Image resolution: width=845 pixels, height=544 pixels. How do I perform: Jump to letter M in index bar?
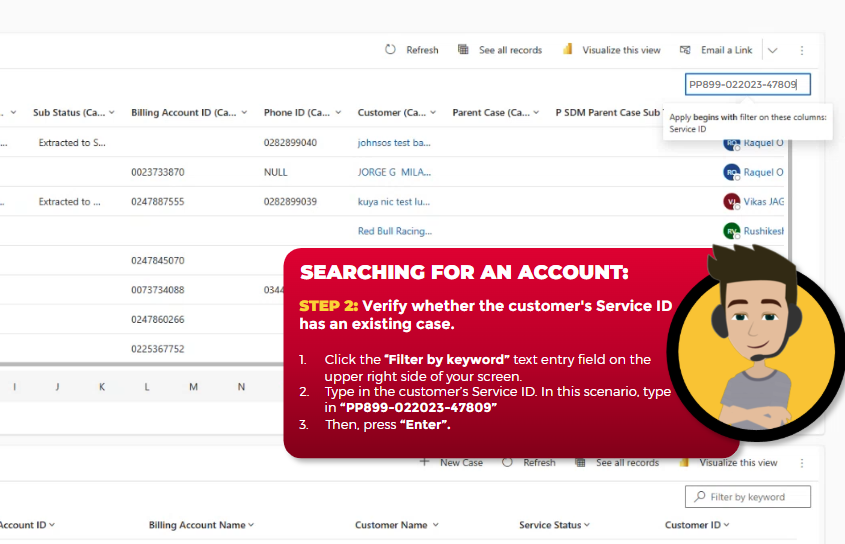(193, 387)
